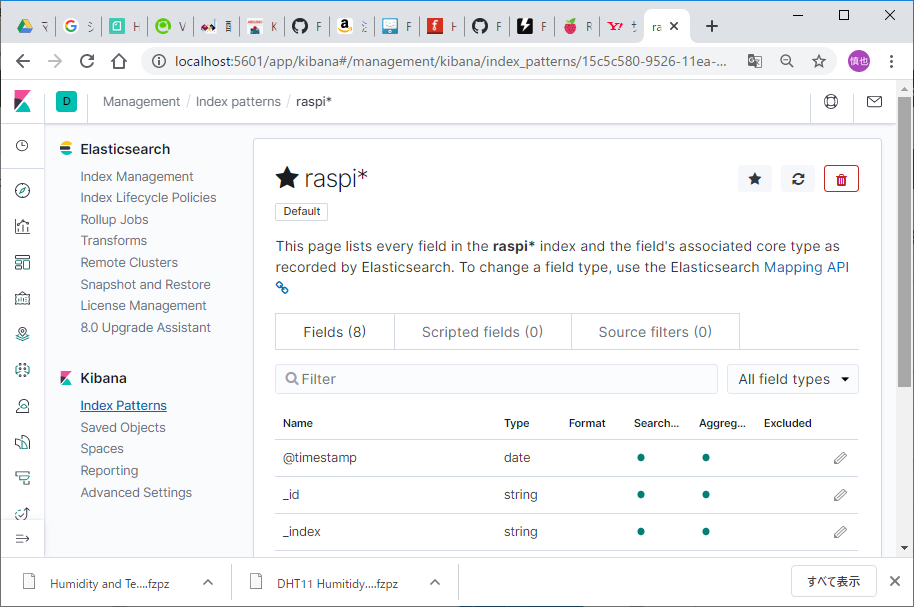Click the Mapping API link icon
This screenshot has height=607, width=914.
[x=282, y=287]
